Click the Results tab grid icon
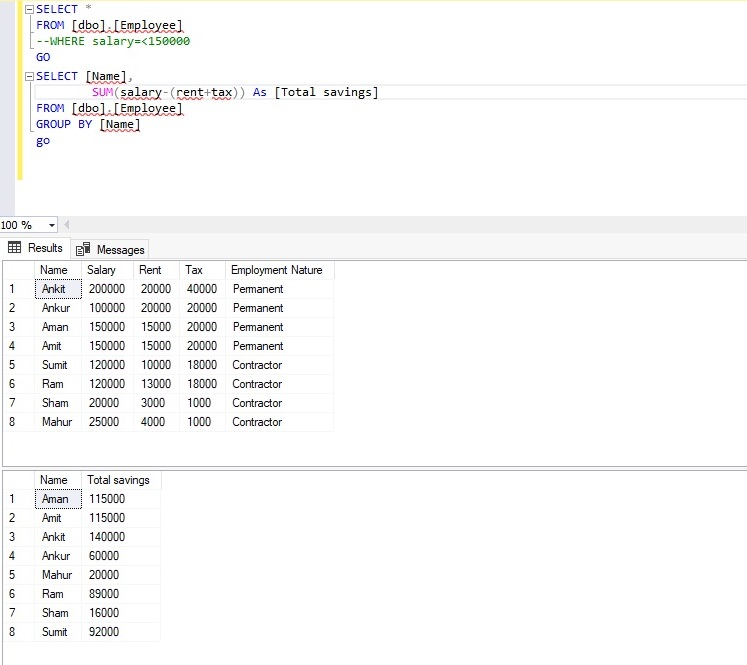The image size is (747, 665). [14, 247]
